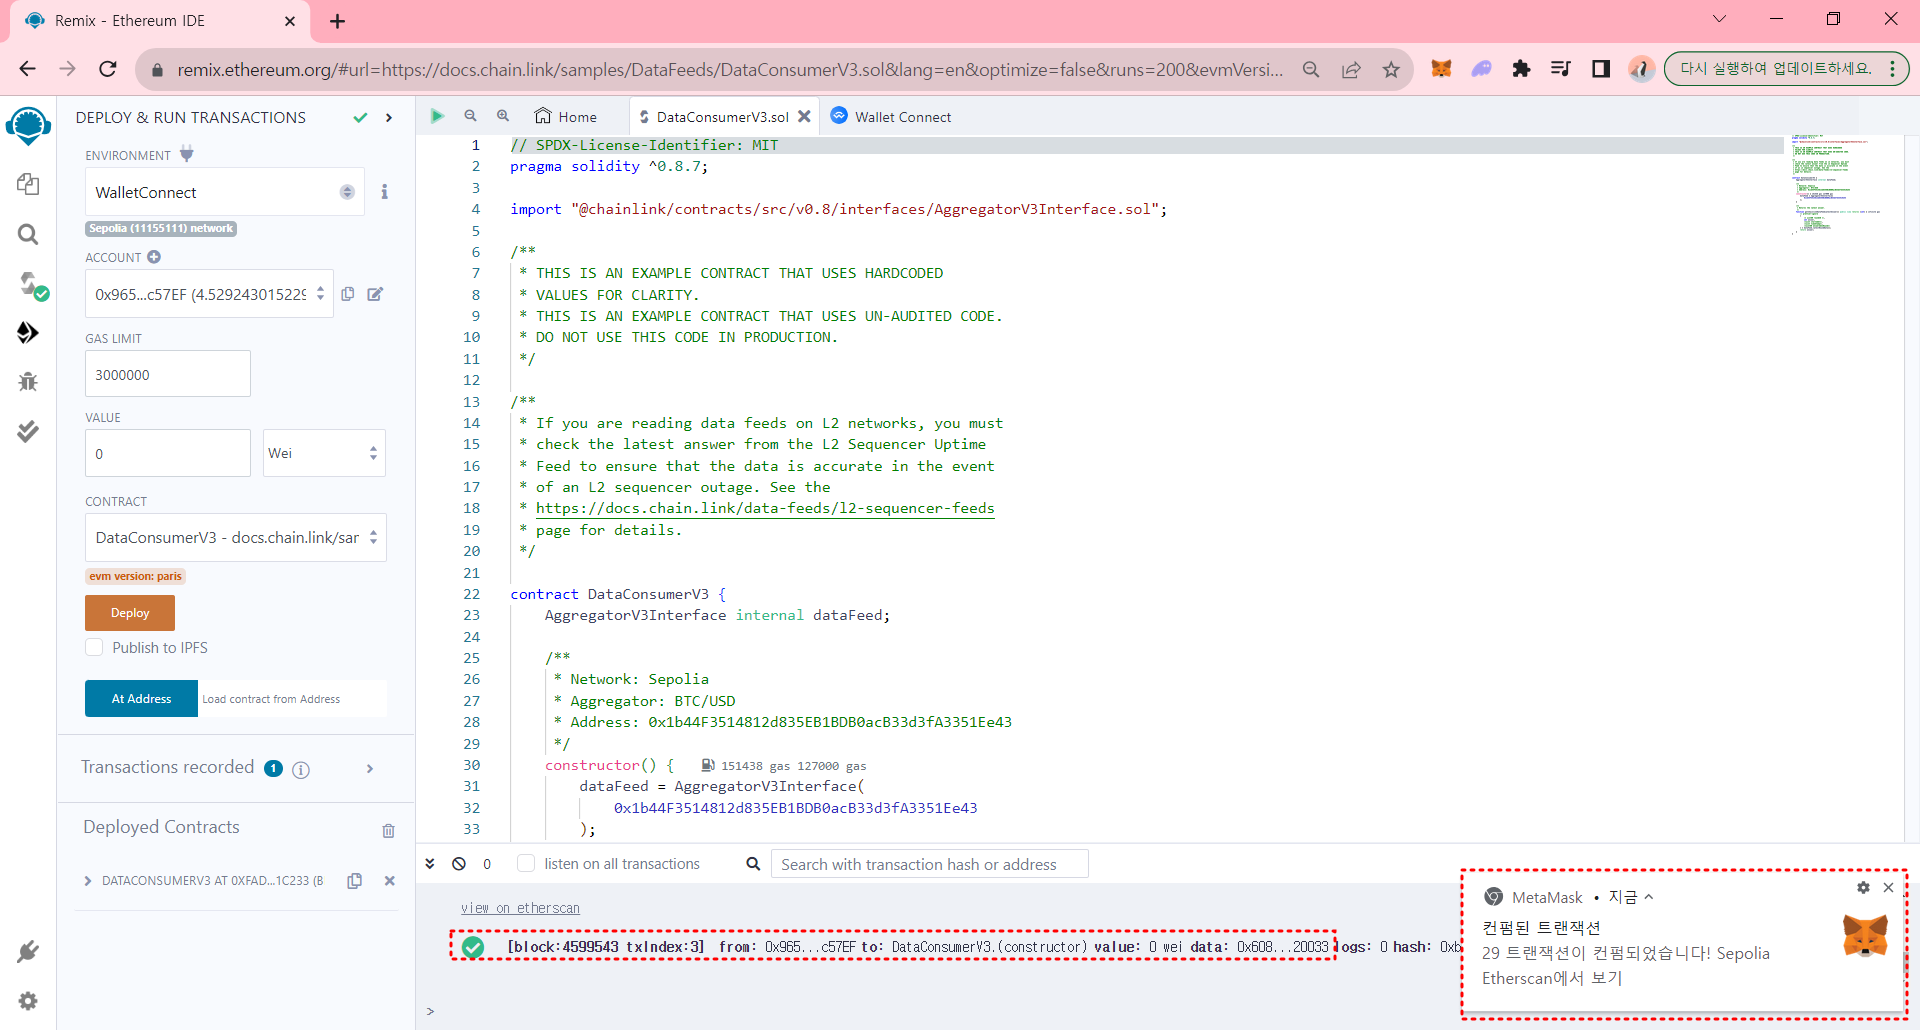Run script with the green play icon
Screen dimensions: 1920x1030
(x=437, y=116)
